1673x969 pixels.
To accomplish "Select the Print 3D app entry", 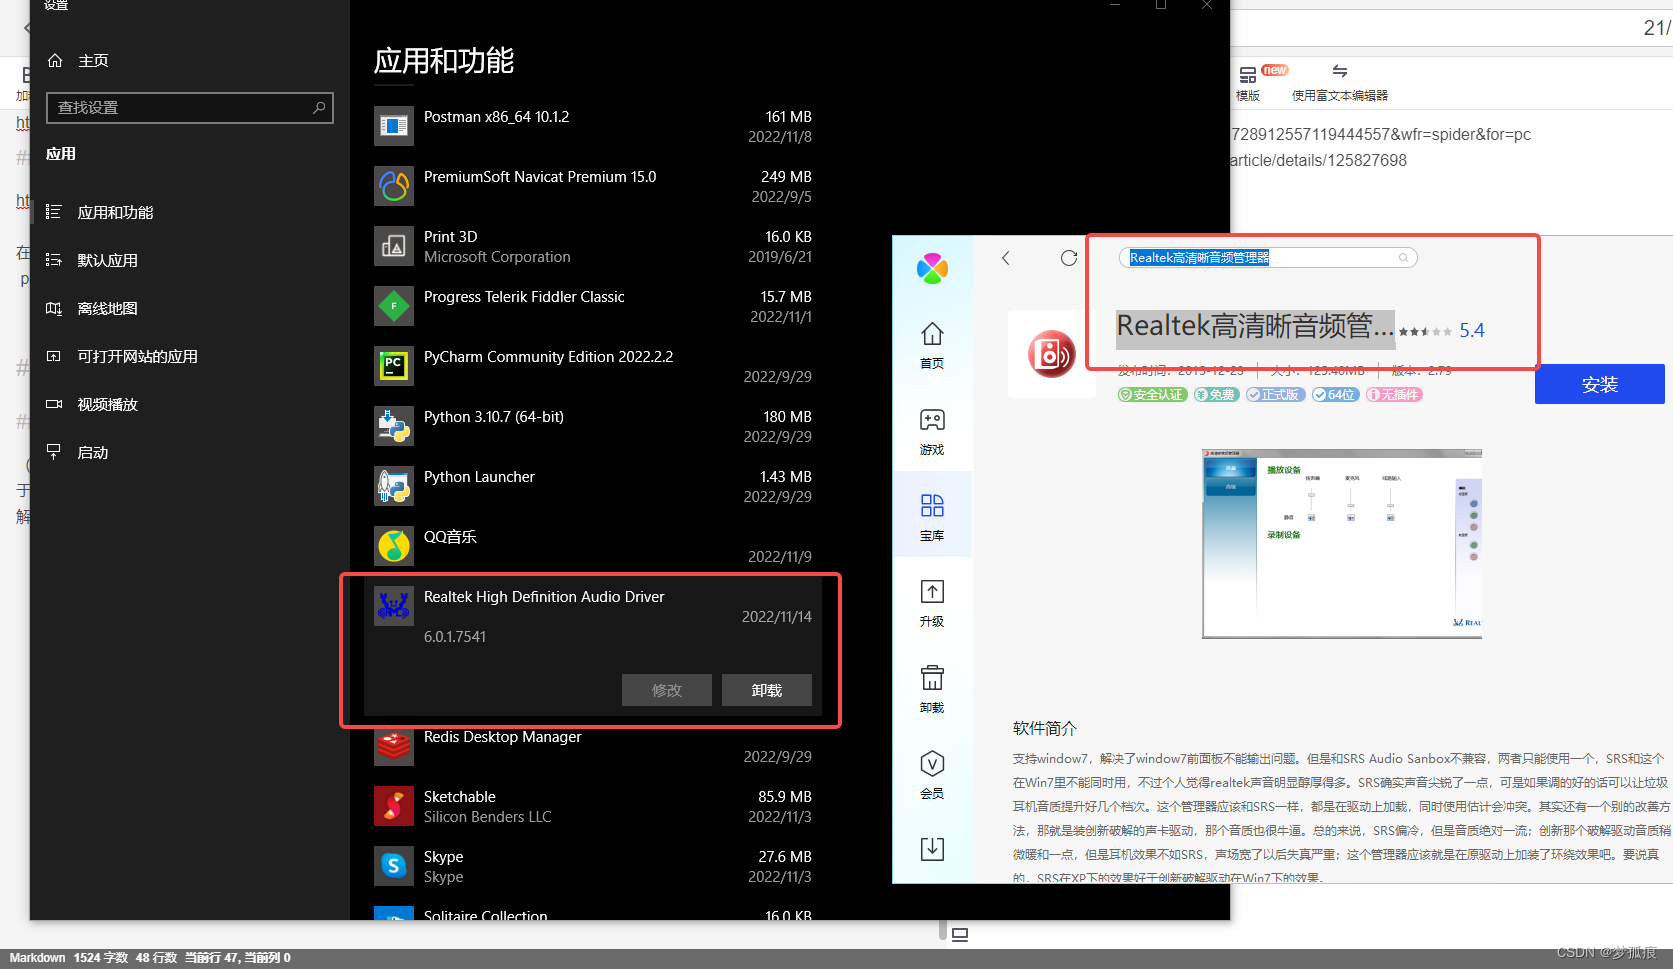I will pyautogui.click(x=593, y=246).
